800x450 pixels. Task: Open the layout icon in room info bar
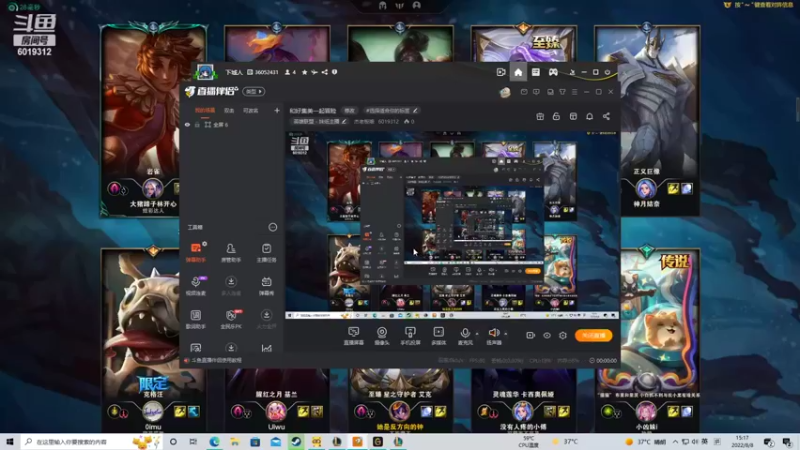(x=573, y=116)
